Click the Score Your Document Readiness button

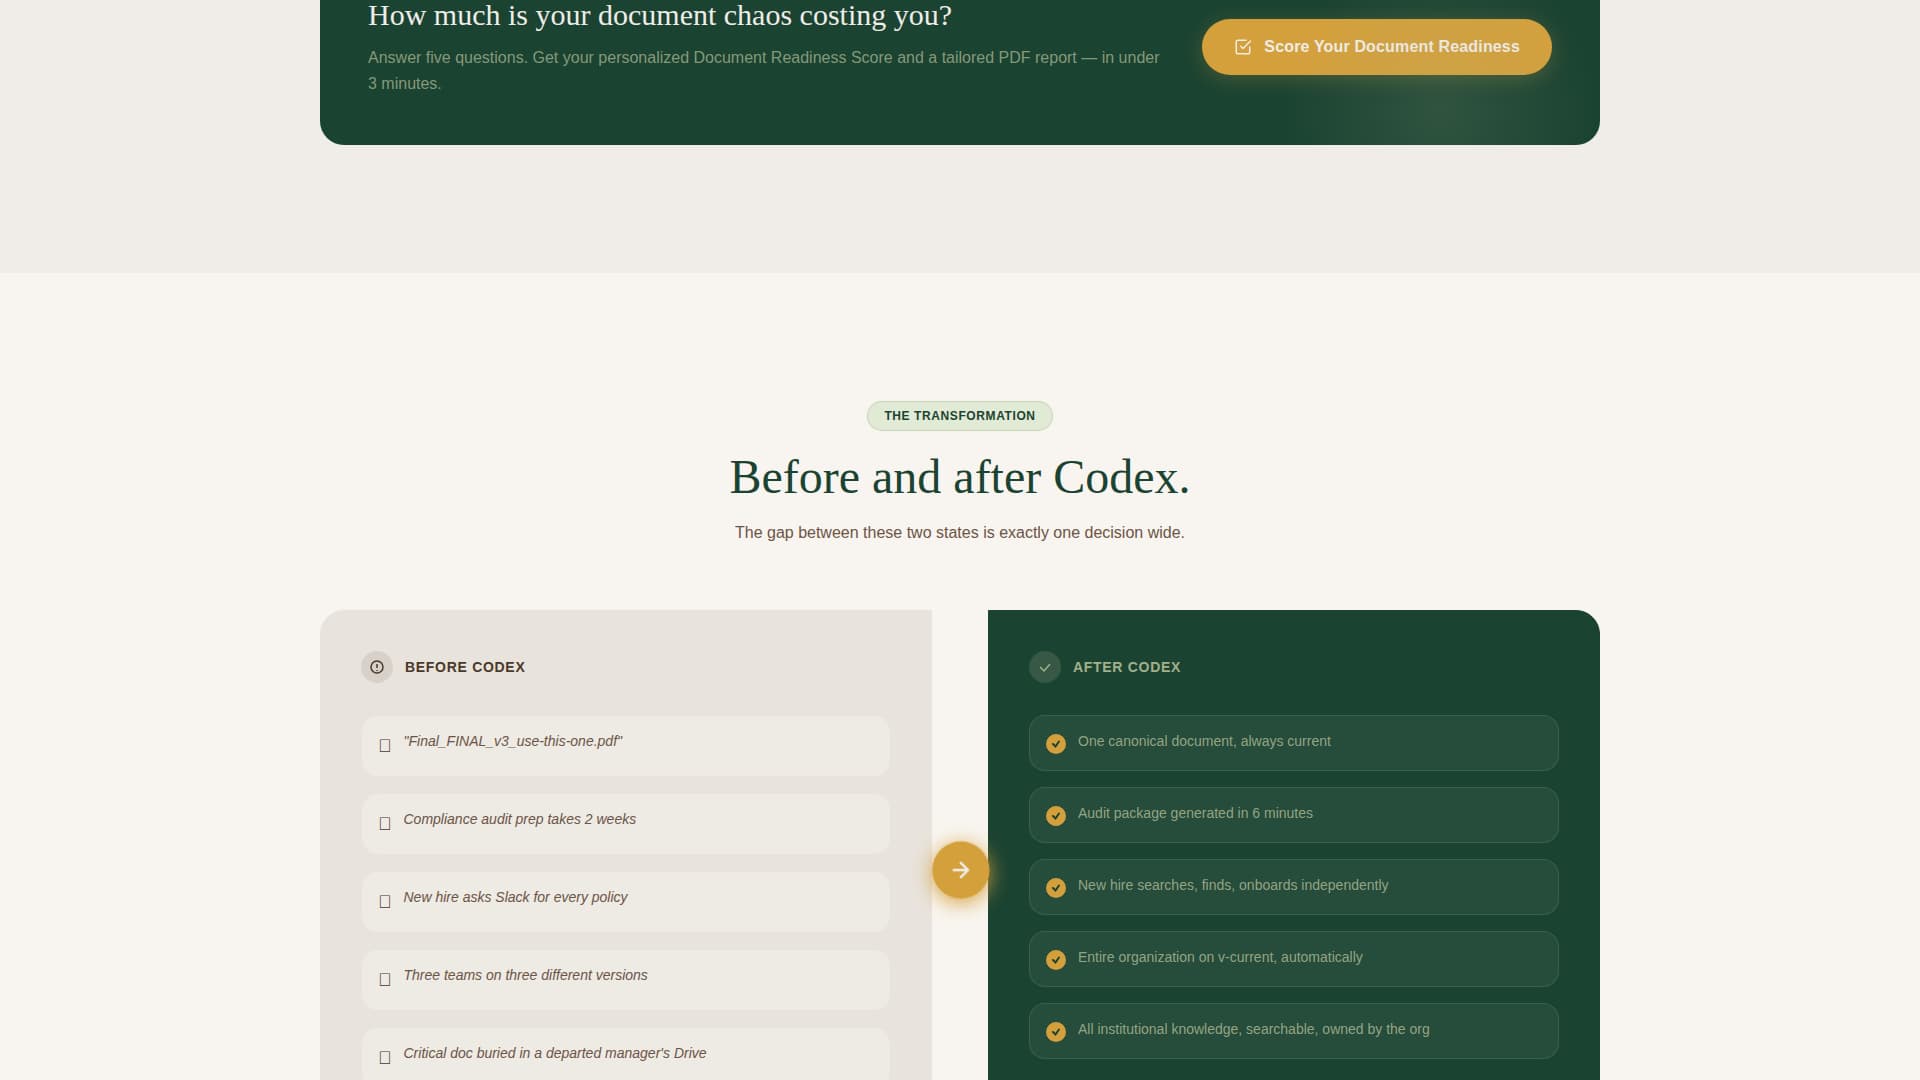tap(1376, 47)
